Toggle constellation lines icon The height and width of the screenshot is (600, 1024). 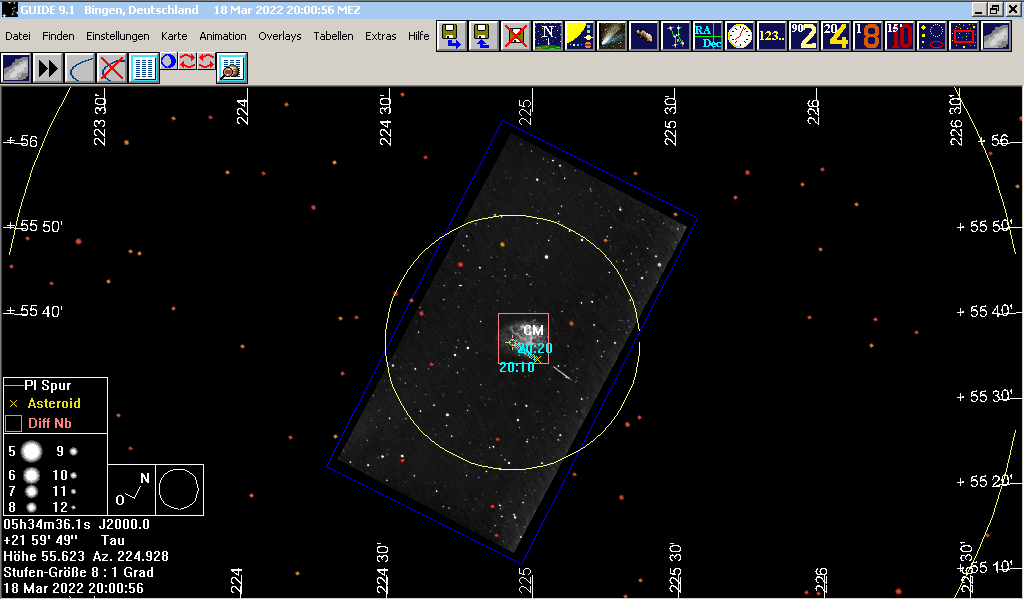(678, 37)
